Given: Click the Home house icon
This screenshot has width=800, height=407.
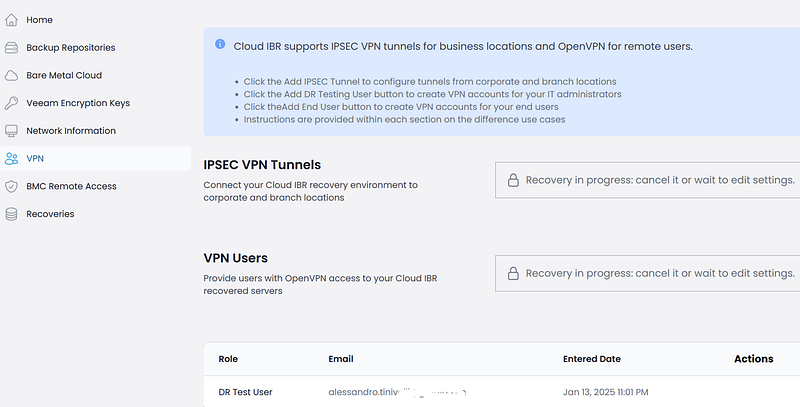Looking at the screenshot, I should pos(12,20).
